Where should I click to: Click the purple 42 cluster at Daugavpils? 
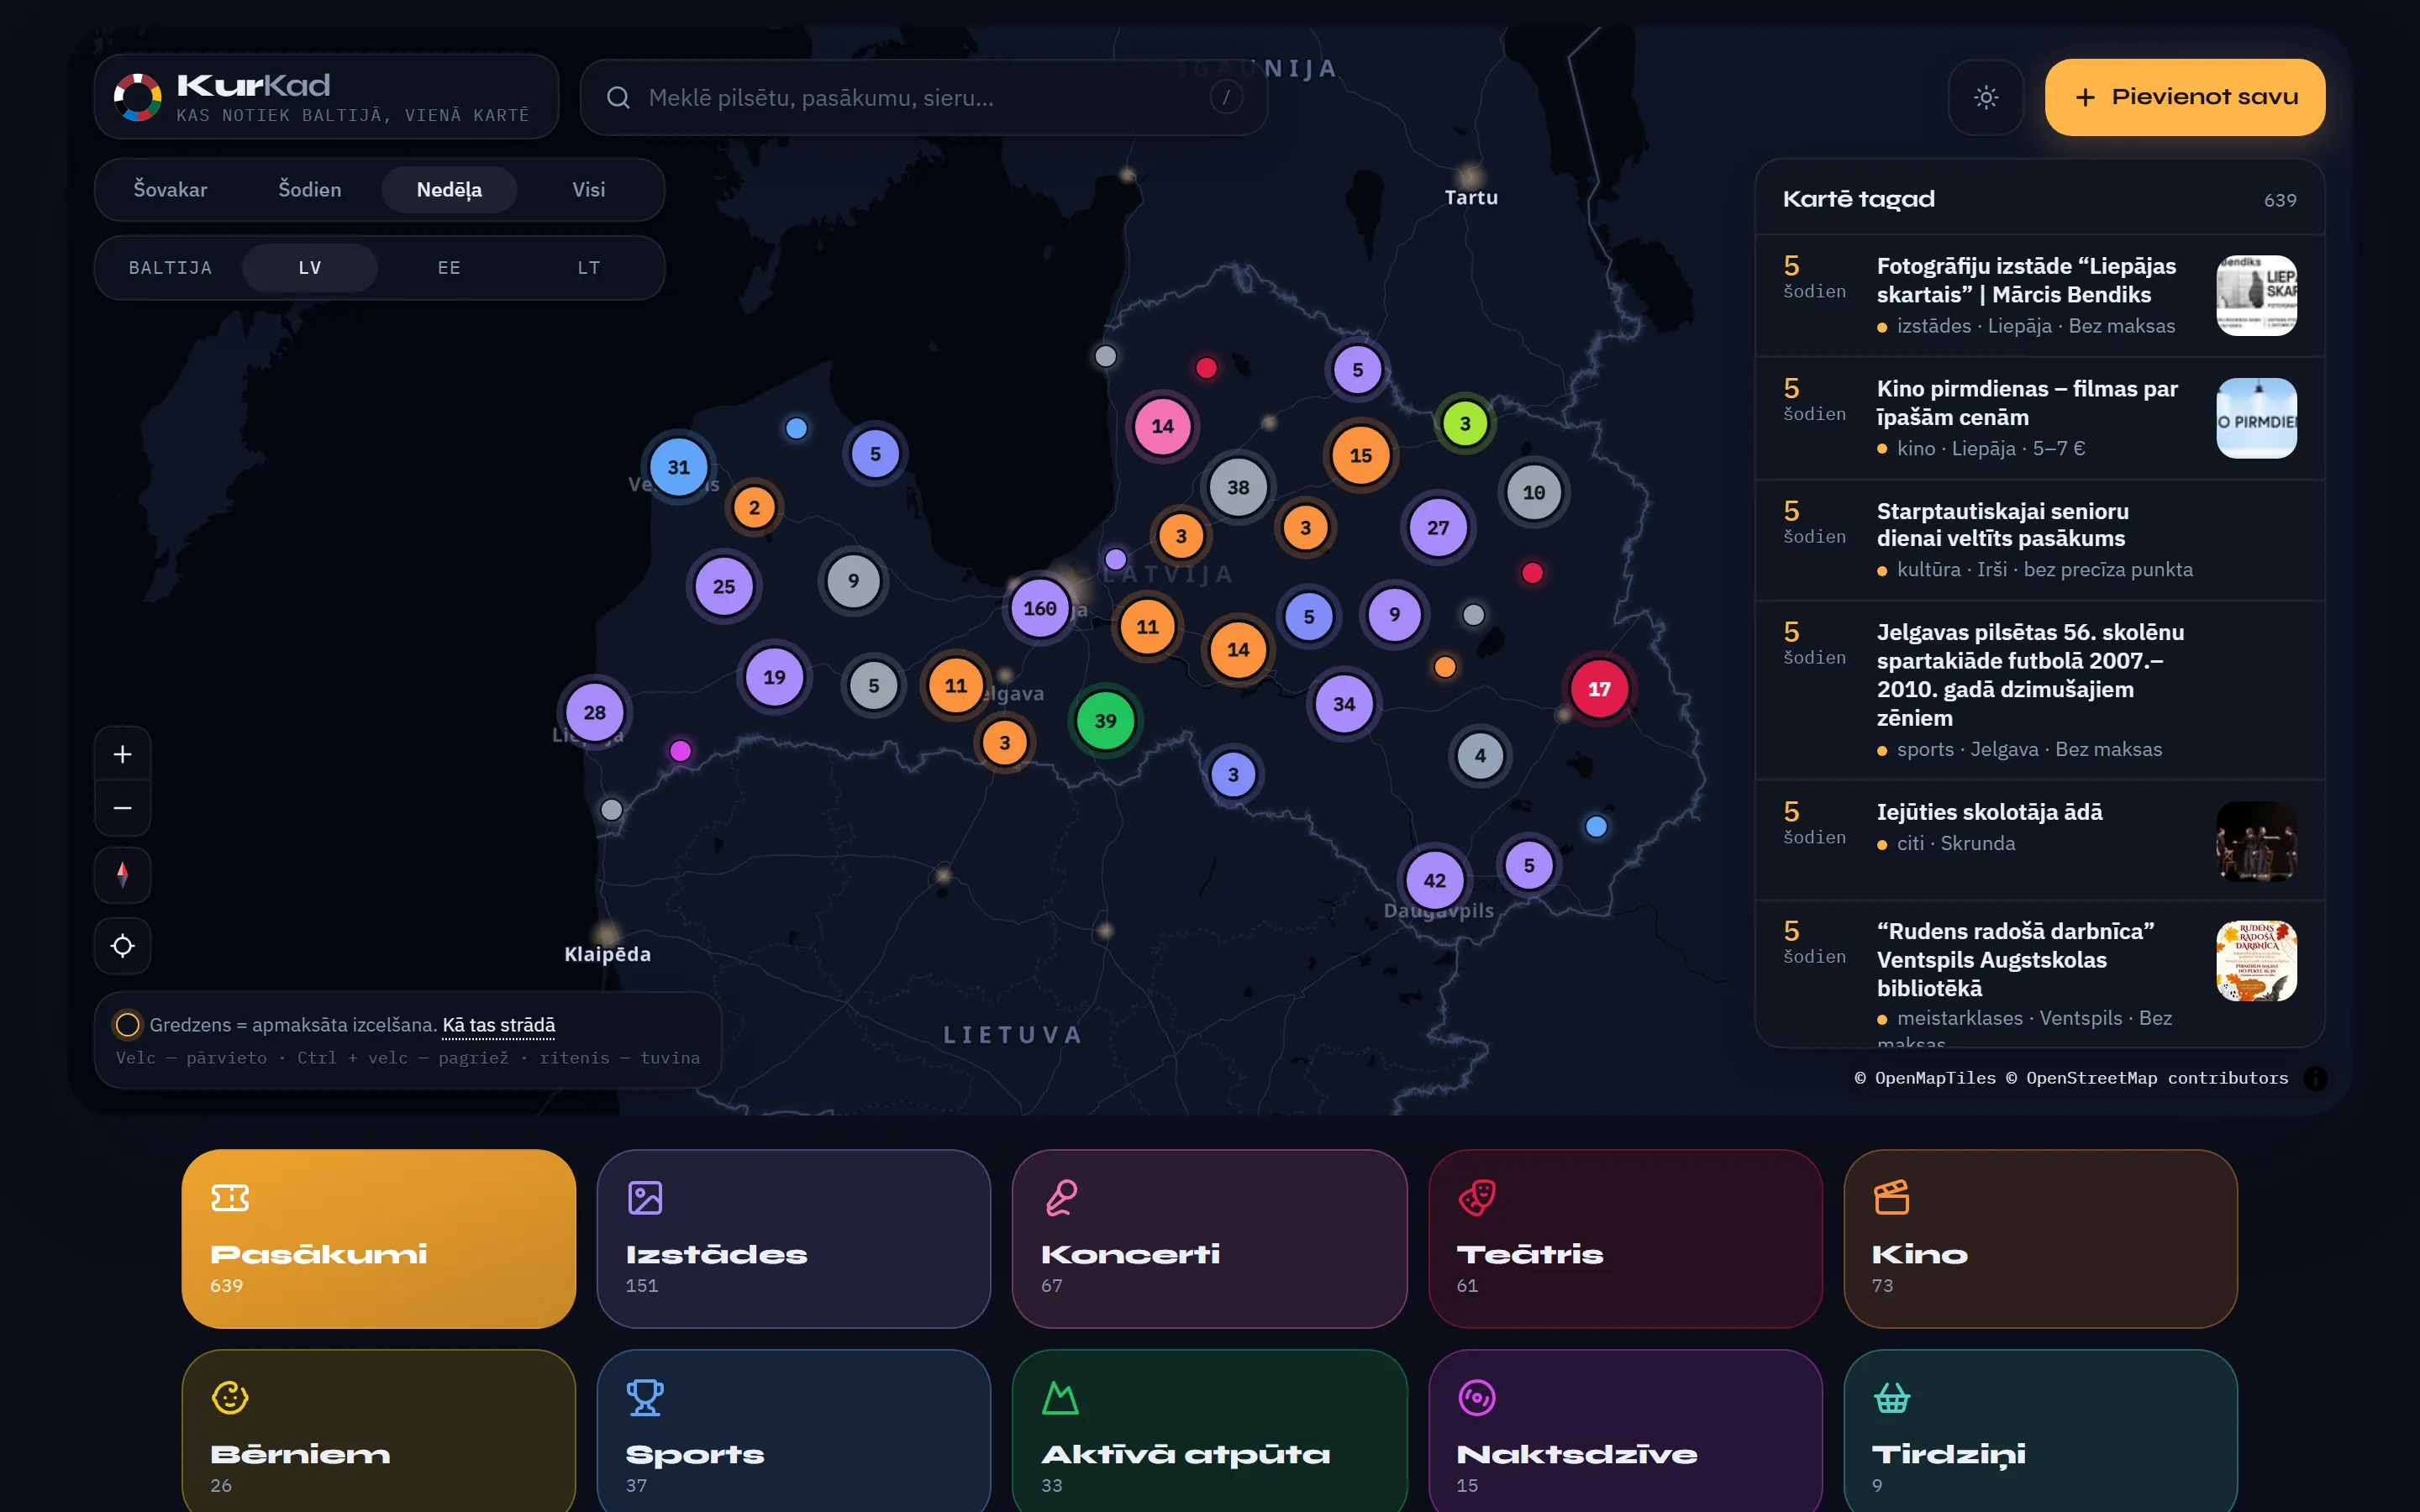coord(1435,880)
